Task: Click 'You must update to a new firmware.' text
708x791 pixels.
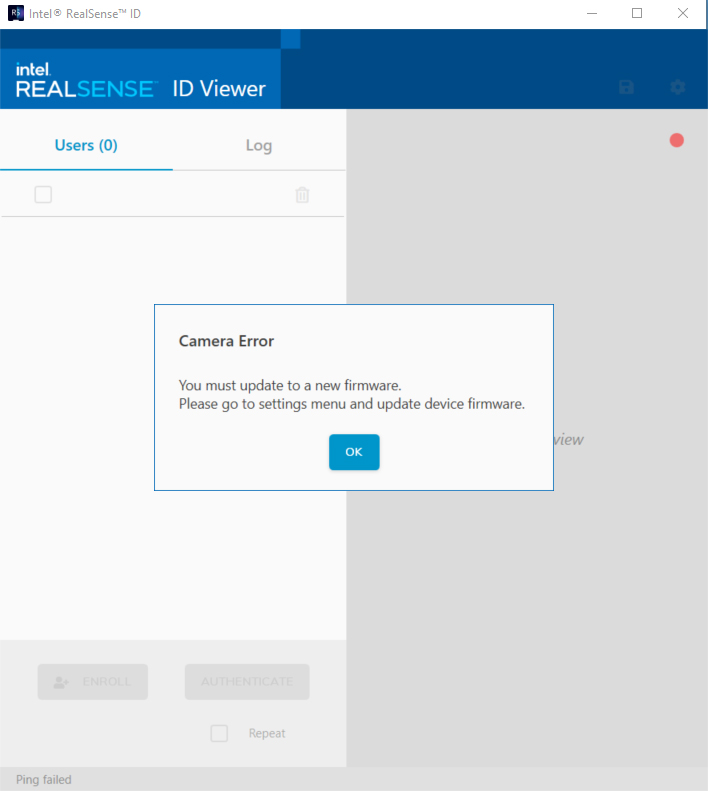Action: coord(290,385)
